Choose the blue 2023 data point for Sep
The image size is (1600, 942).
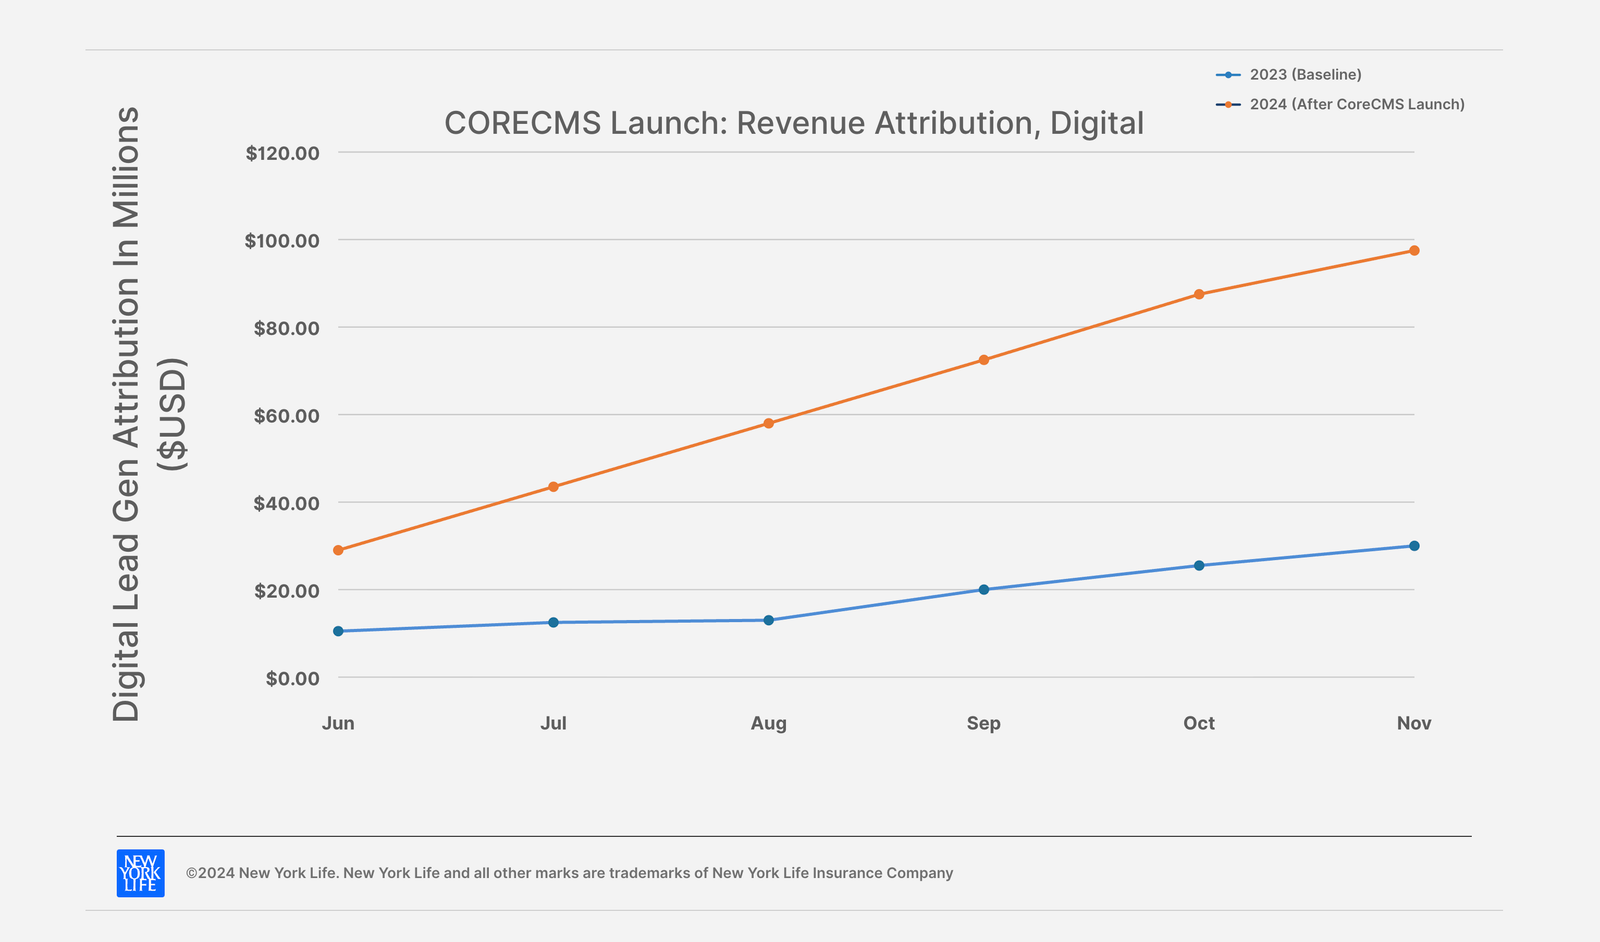coord(983,589)
